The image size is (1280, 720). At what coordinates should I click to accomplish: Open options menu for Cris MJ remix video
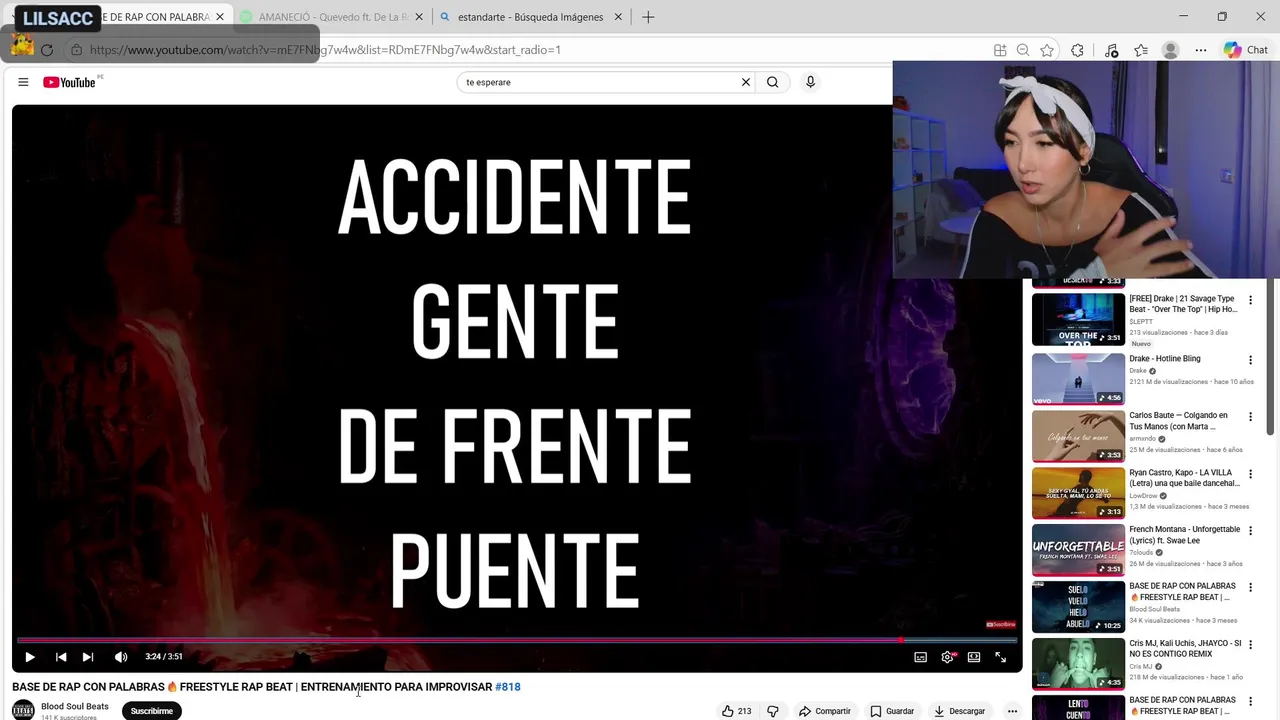(x=1250, y=644)
